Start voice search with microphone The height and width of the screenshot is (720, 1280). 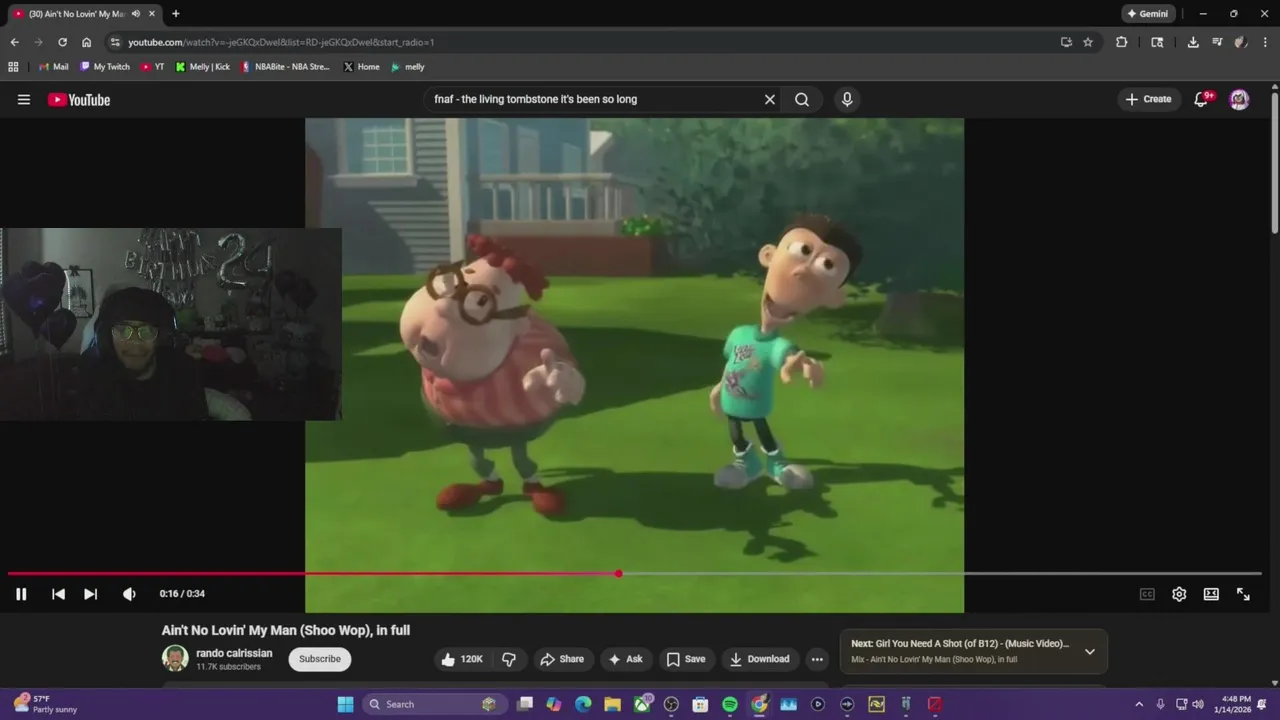tap(847, 99)
